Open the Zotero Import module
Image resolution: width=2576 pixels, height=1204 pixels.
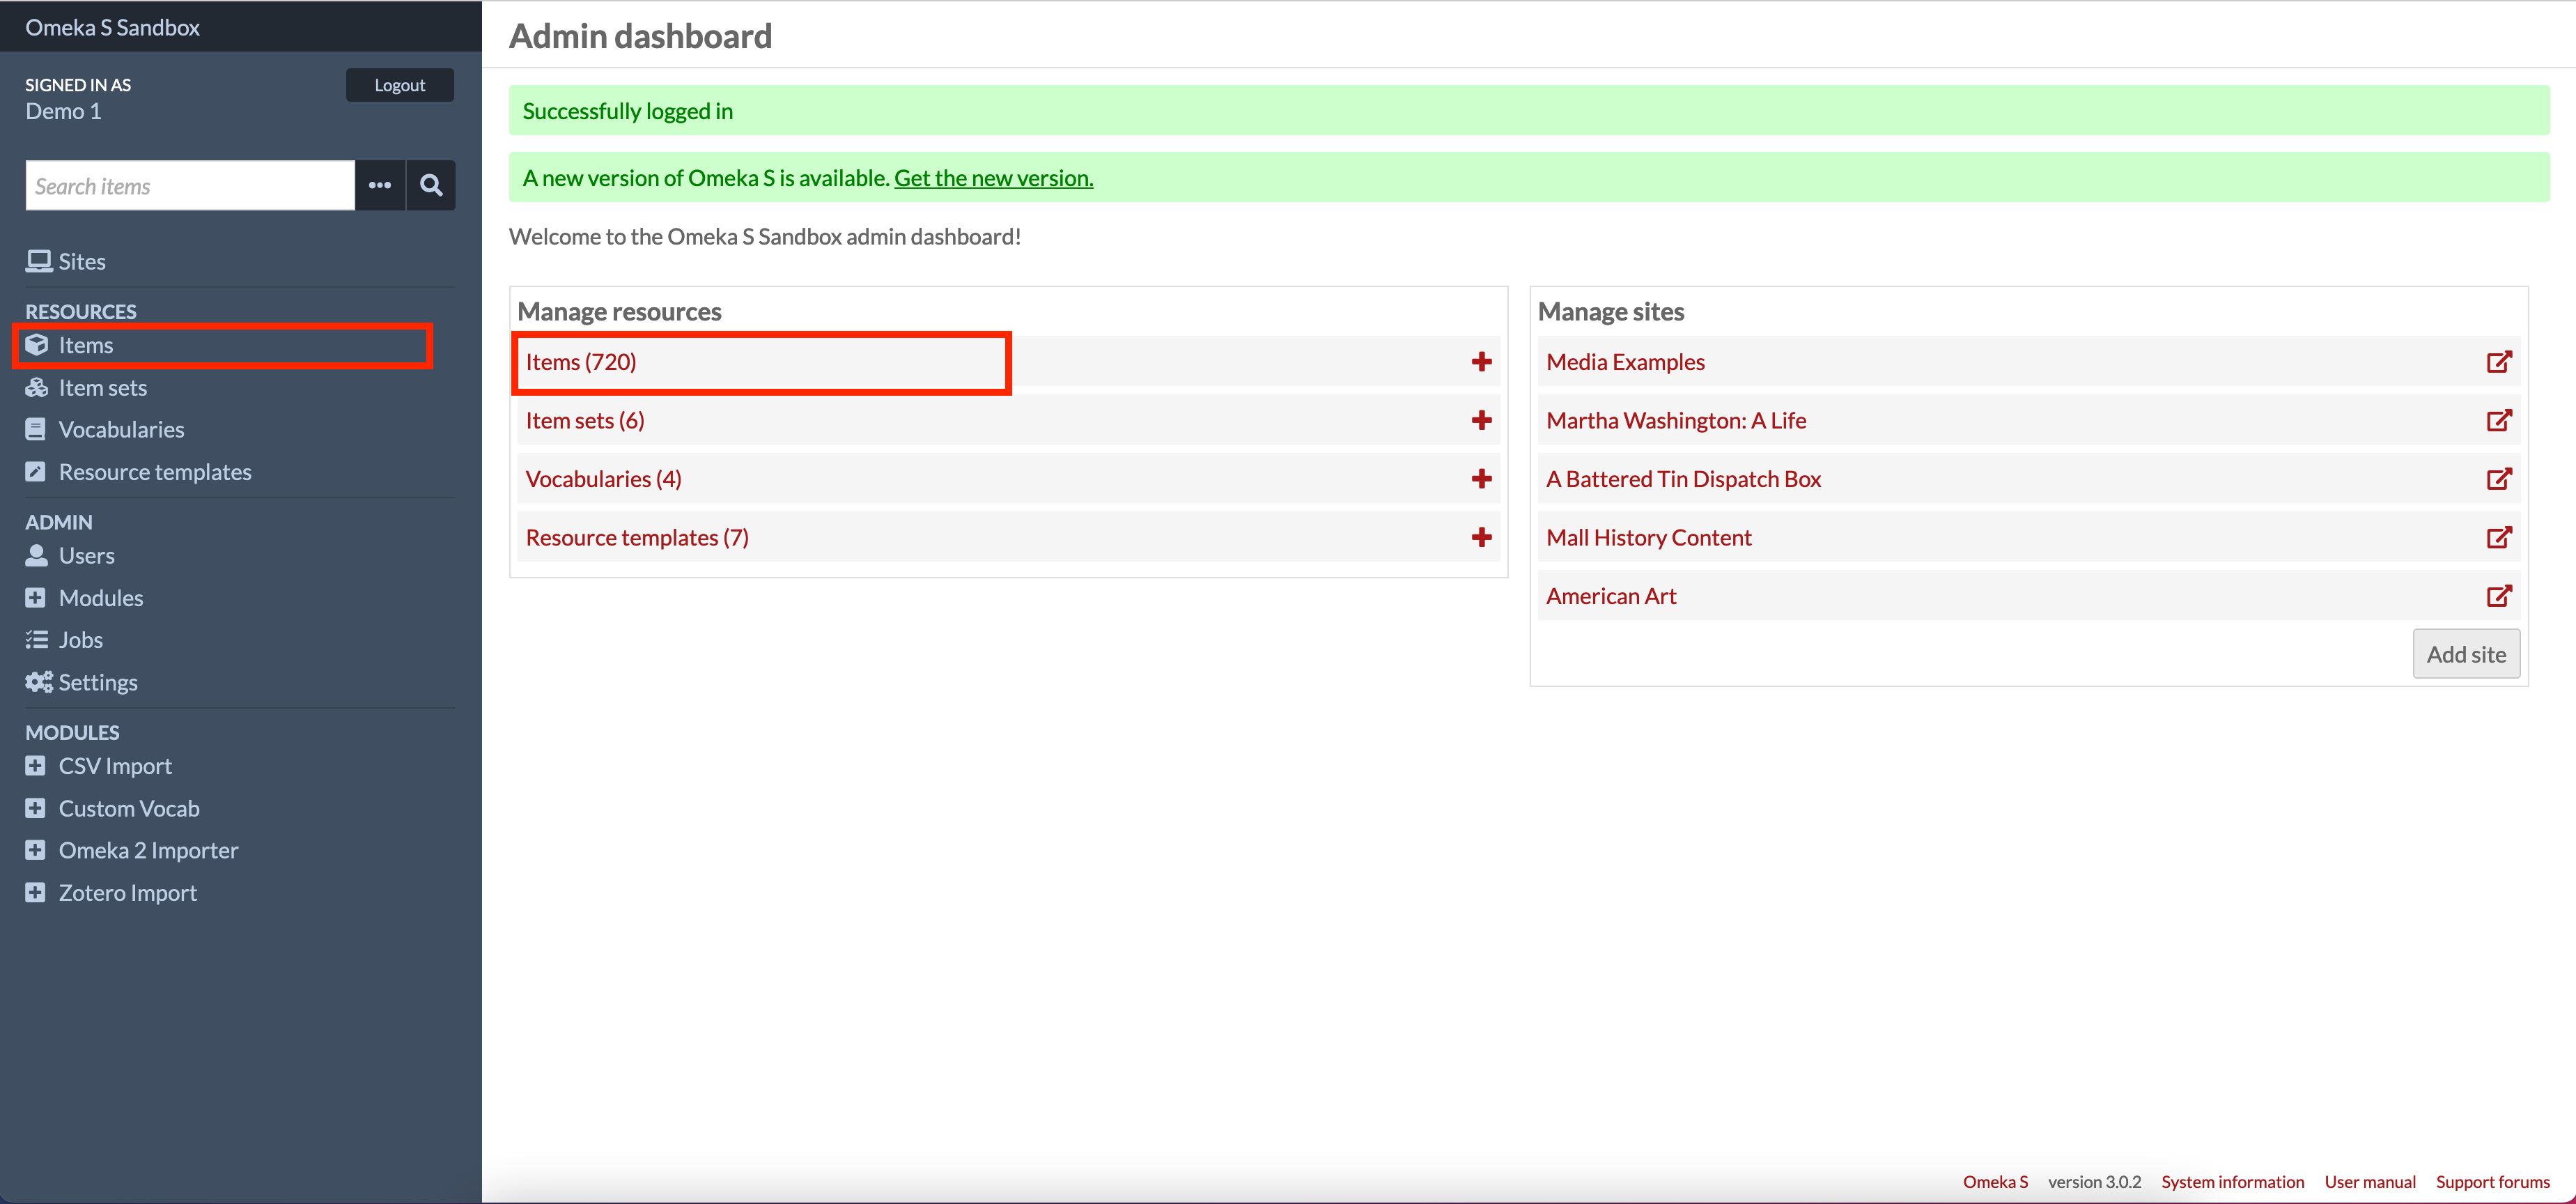click(127, 892)
